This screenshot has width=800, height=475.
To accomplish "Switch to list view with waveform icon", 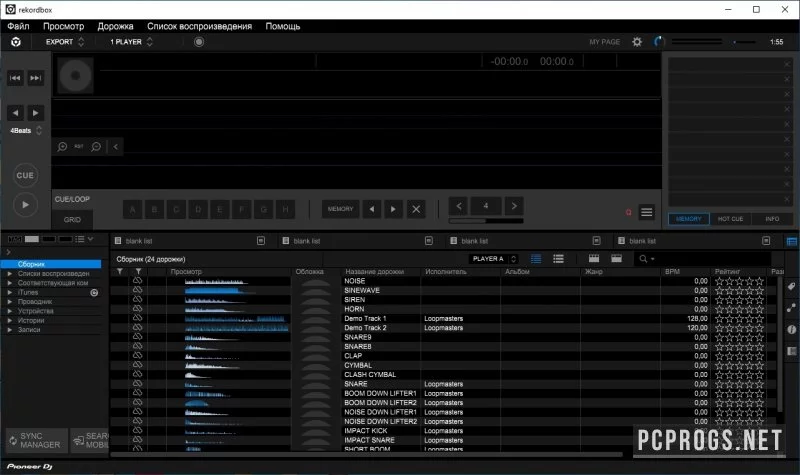I will pos(536,259).
